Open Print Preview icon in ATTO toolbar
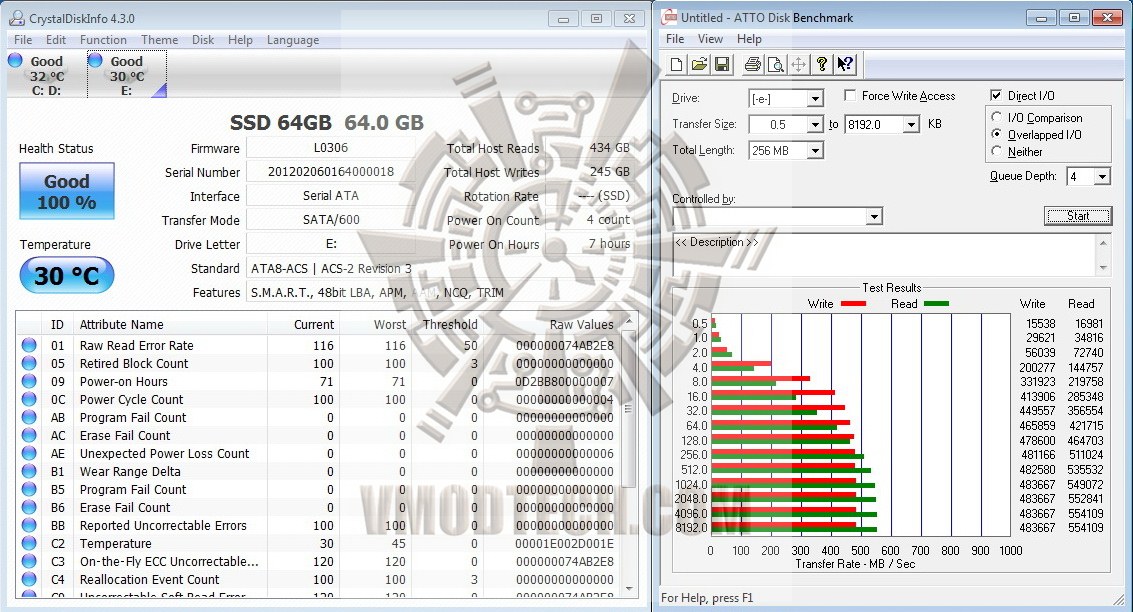Image resolution: width=1133 pixels, height=612 pixels. (775, 64)
